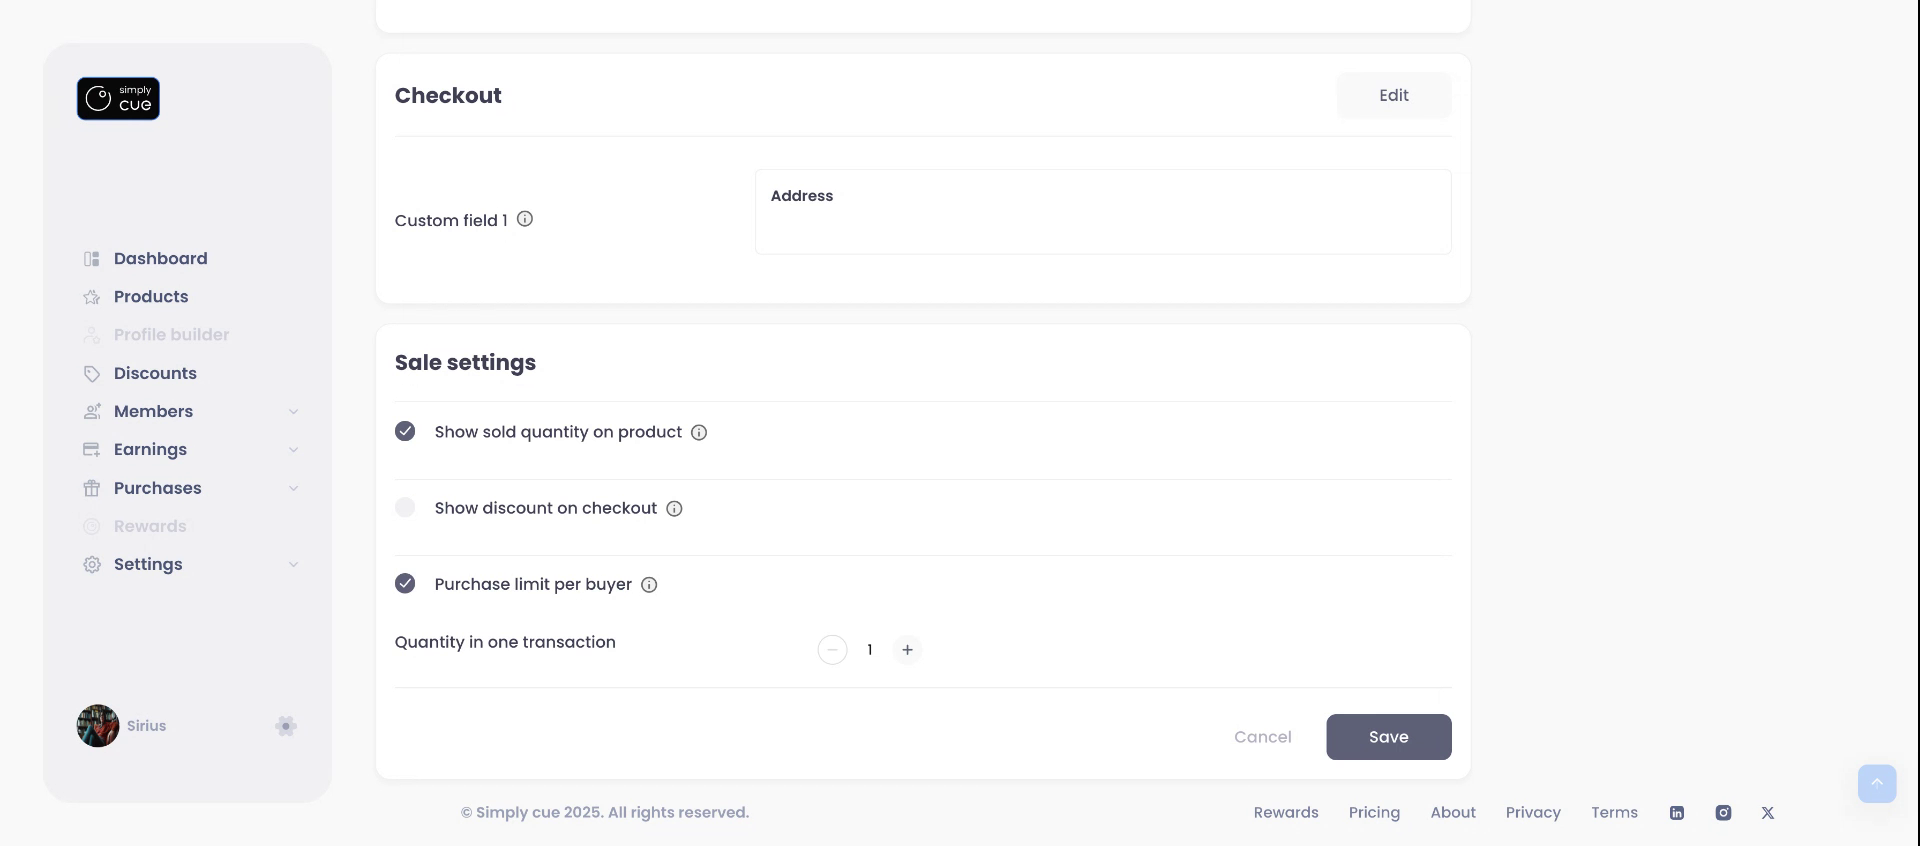Image resolution: width=1920 pixels, height=846 pixels.
Task: Open the Instagram icon in footer
Action: point(1723,813)
